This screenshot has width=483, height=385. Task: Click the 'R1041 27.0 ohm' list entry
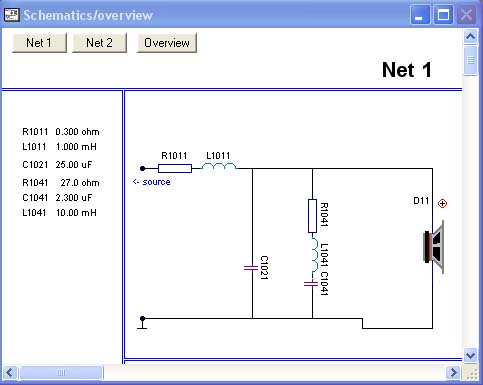(61, 183)
